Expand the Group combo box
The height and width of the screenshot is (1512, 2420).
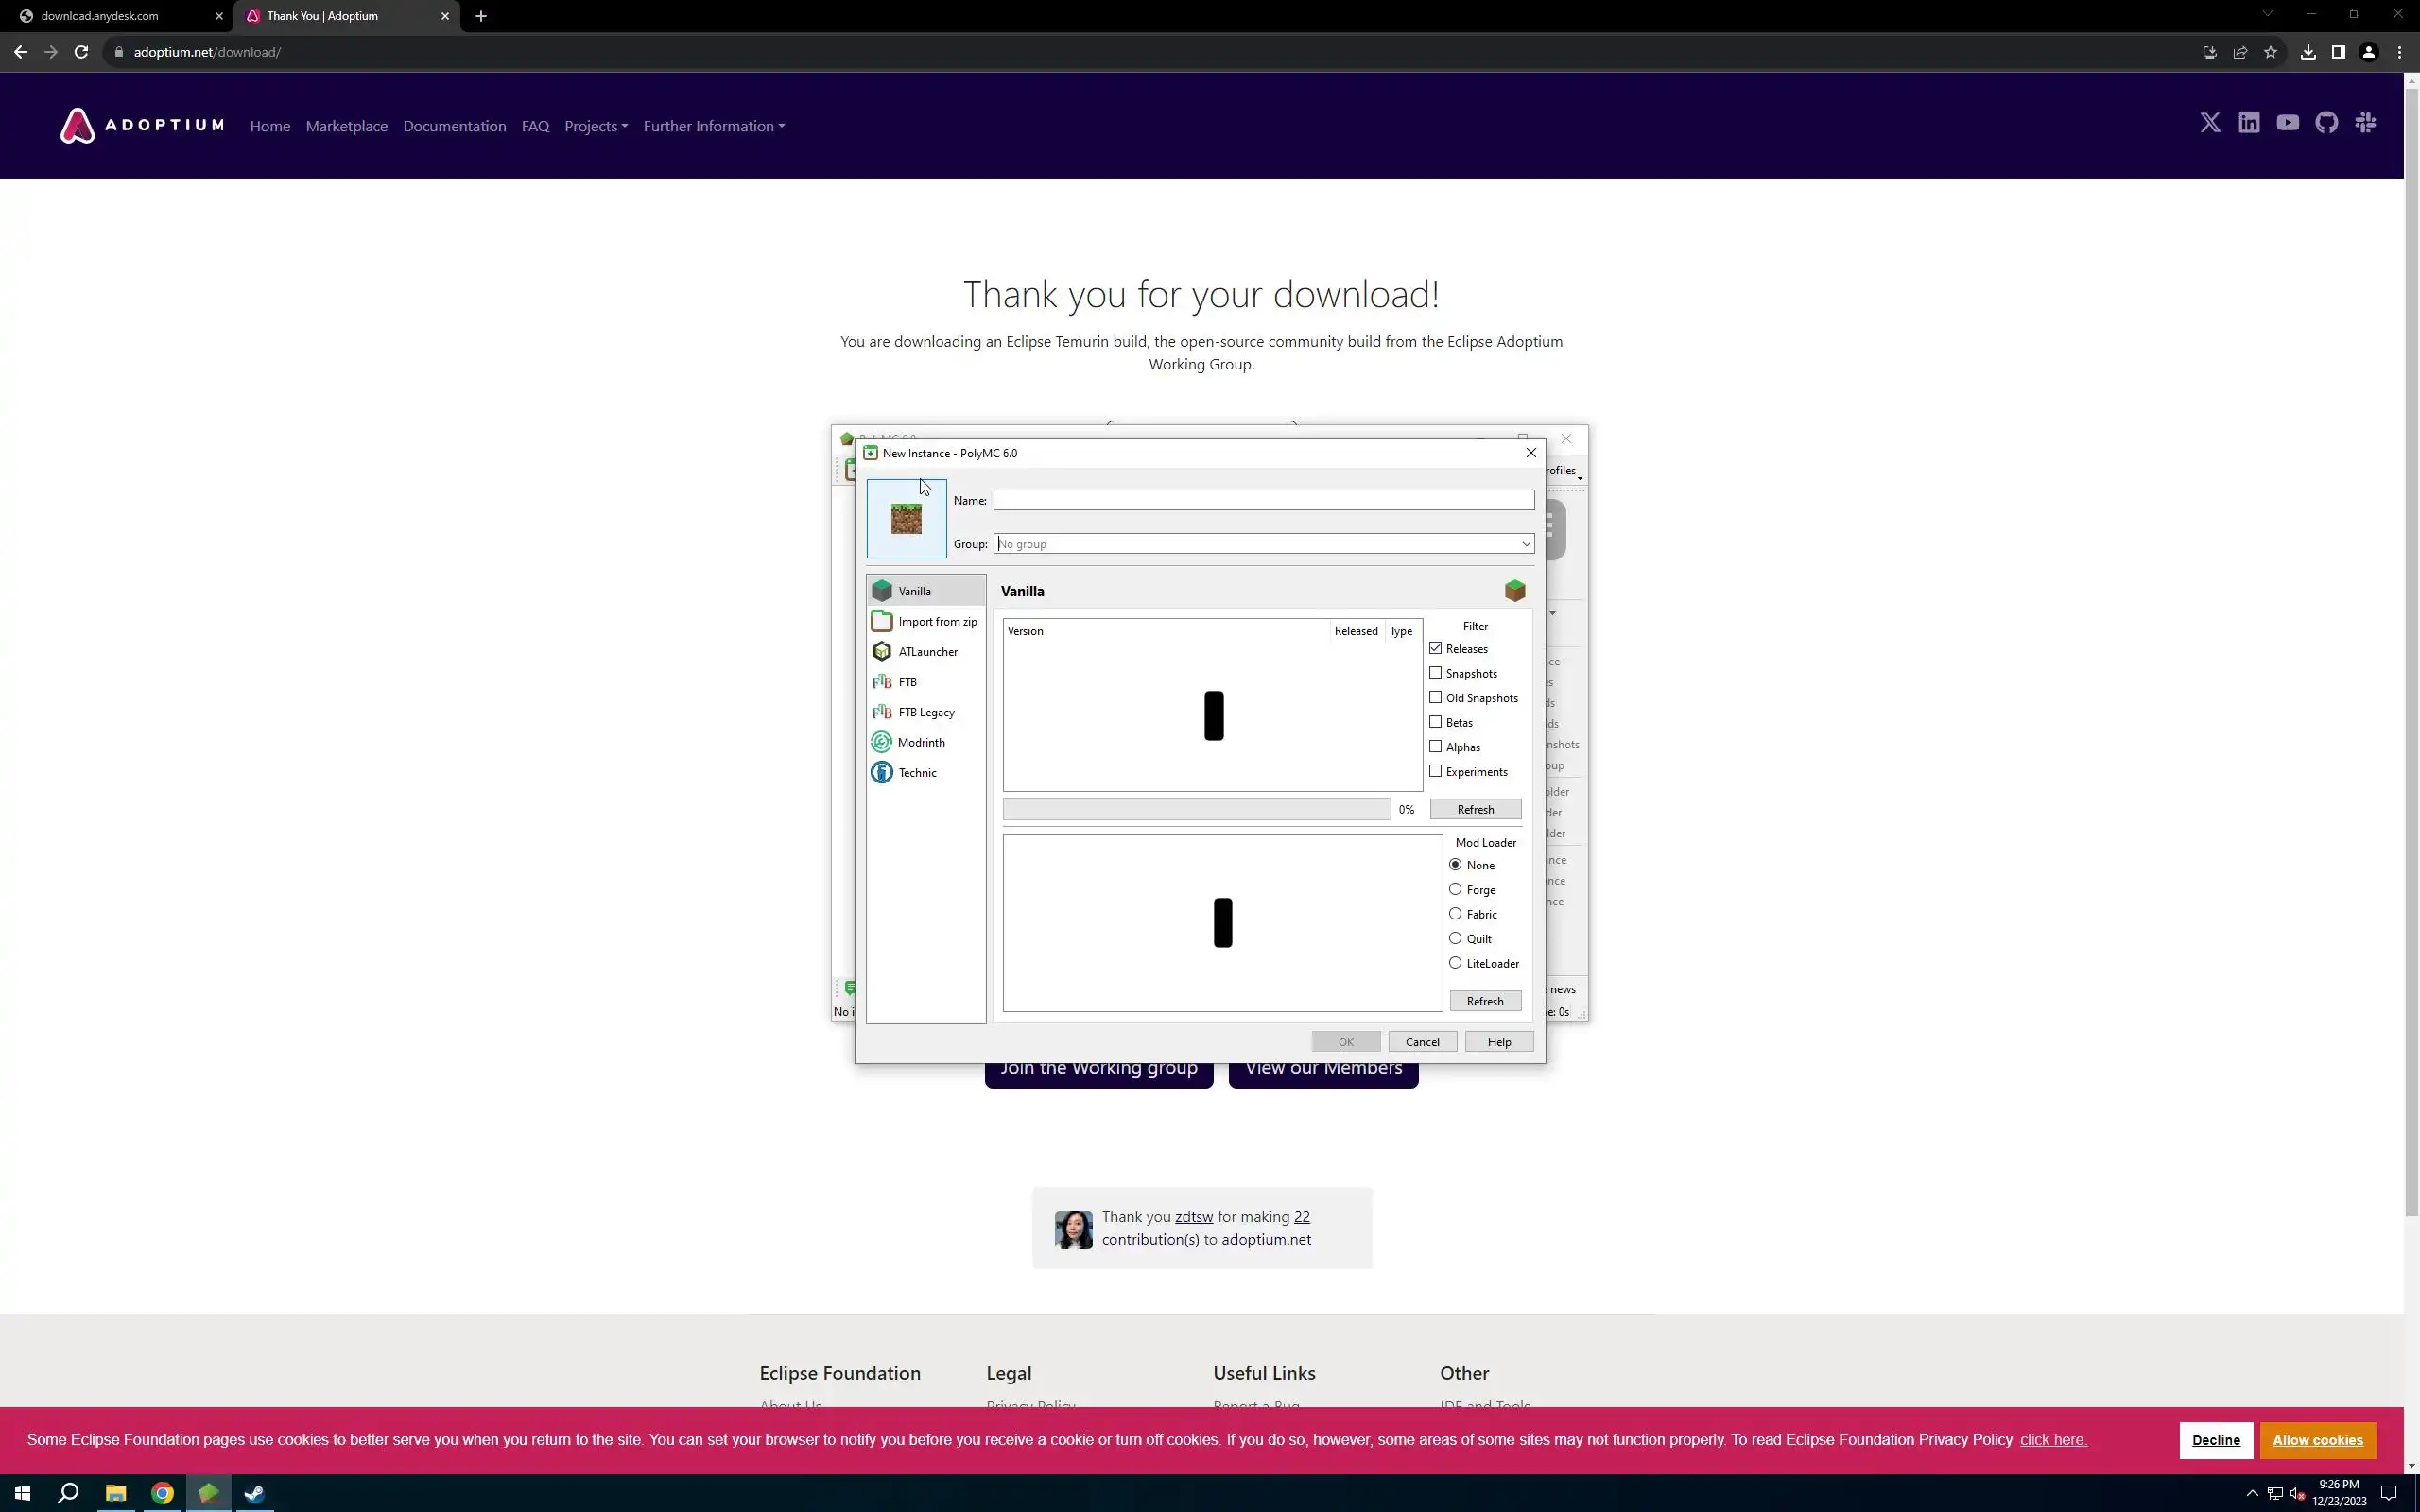tap(1526, 544)
